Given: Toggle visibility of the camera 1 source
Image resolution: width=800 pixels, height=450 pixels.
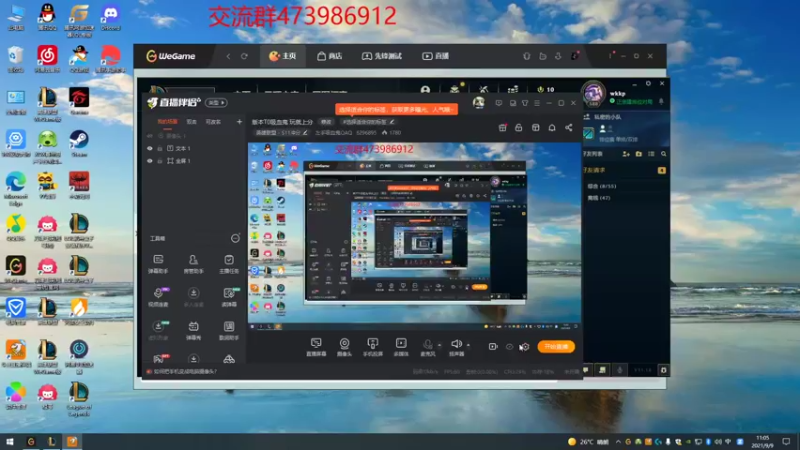Looking at the screenshot, I should click(149, 136).
